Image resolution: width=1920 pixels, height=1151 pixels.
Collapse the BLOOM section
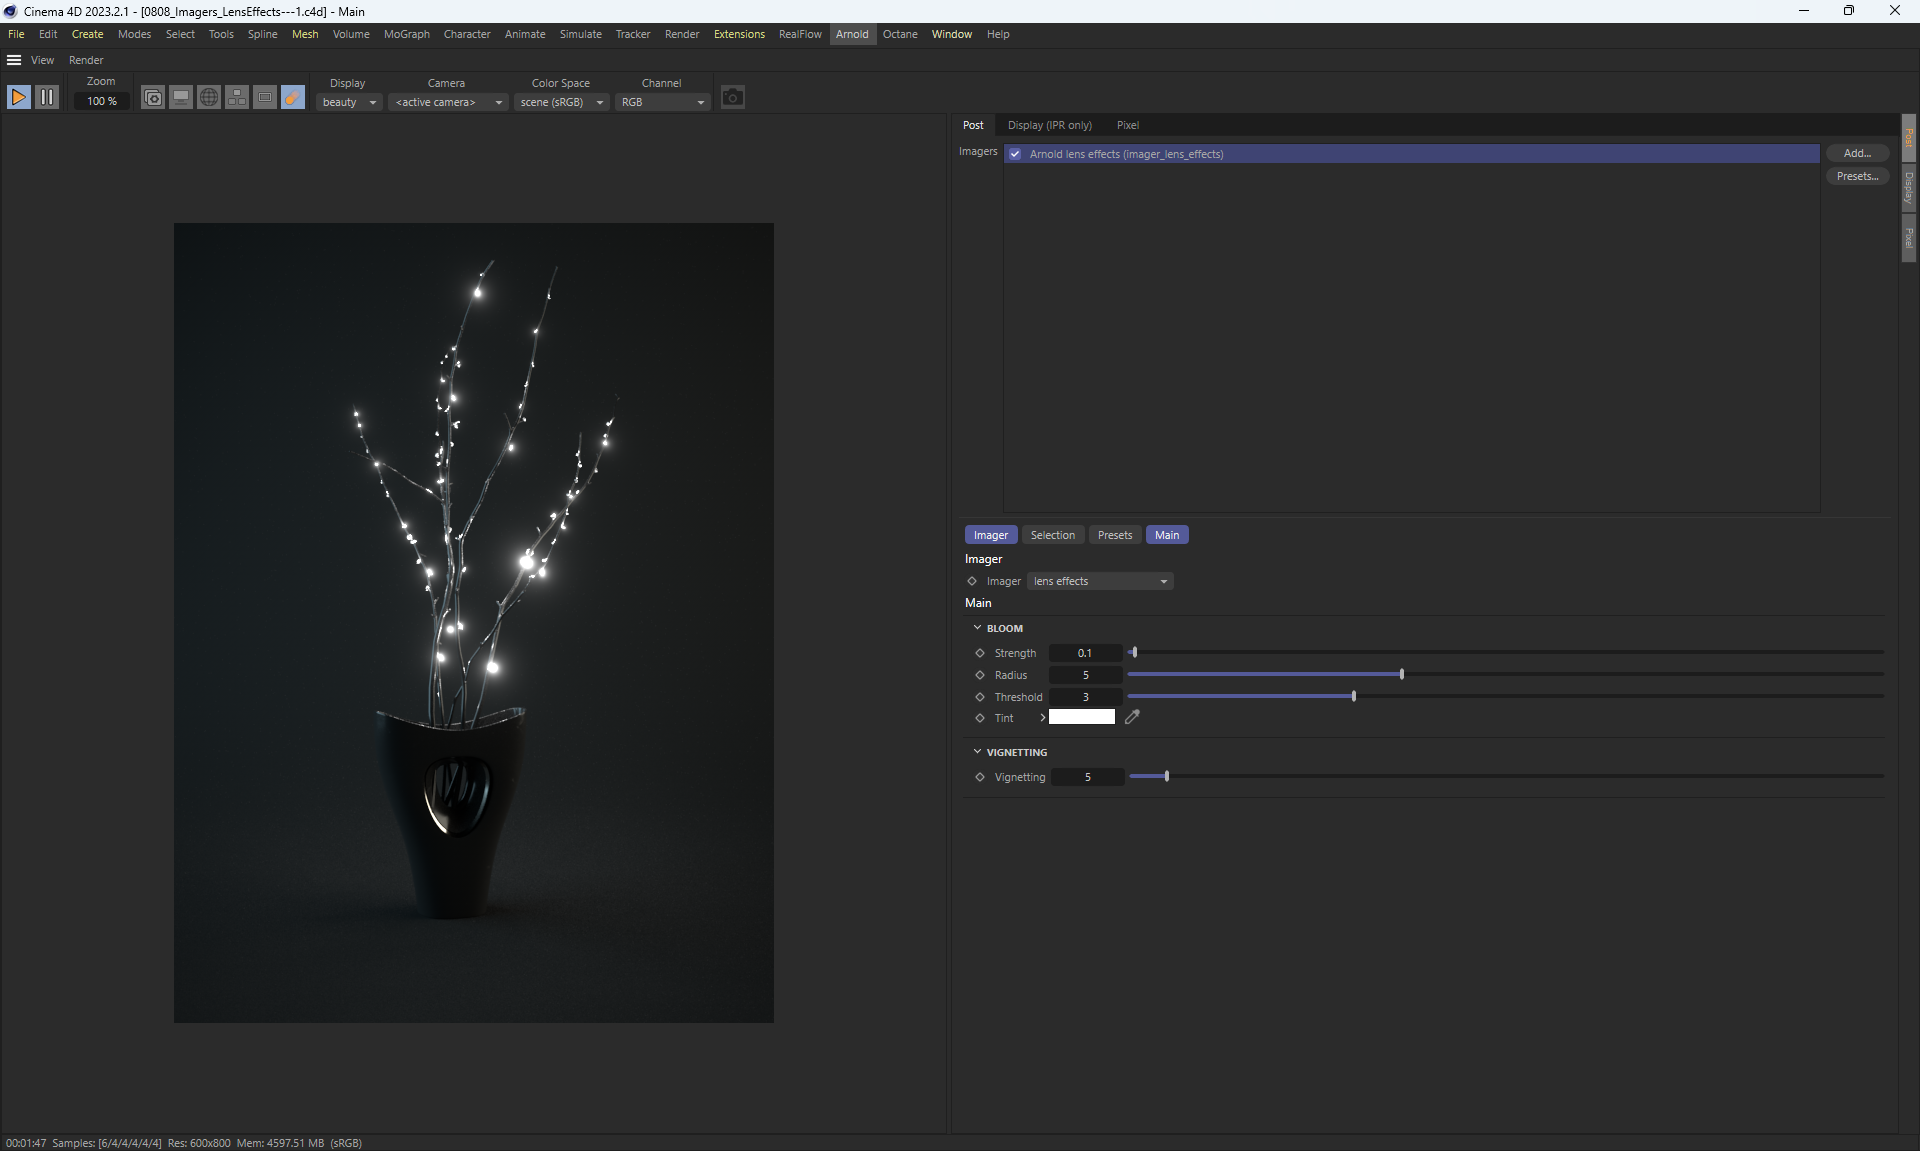point(977,628)
